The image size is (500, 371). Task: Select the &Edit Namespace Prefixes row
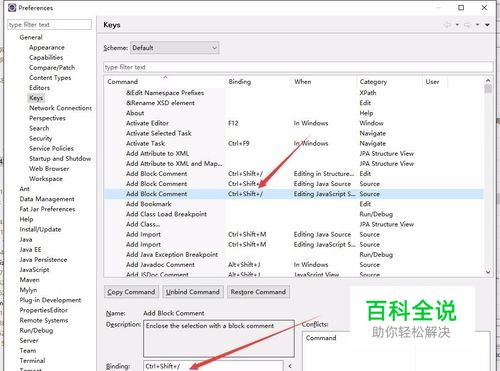(294, 93)
